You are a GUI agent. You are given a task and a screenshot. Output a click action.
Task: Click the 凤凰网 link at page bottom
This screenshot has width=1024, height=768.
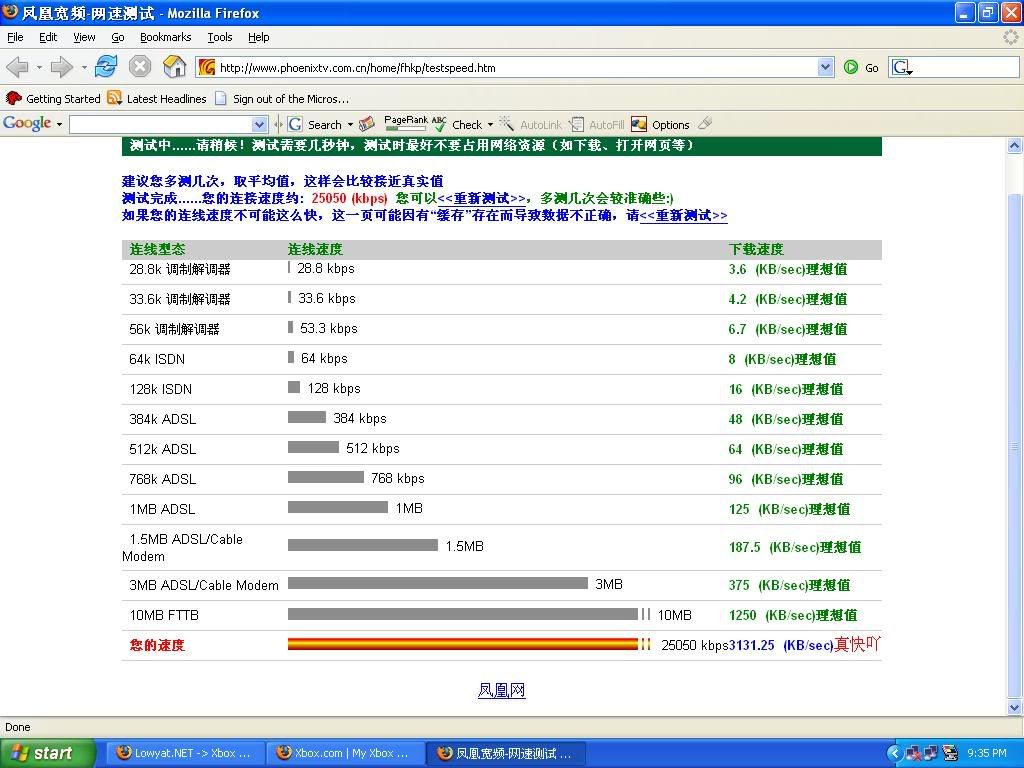pyautogui.click(x=501, y=690)
